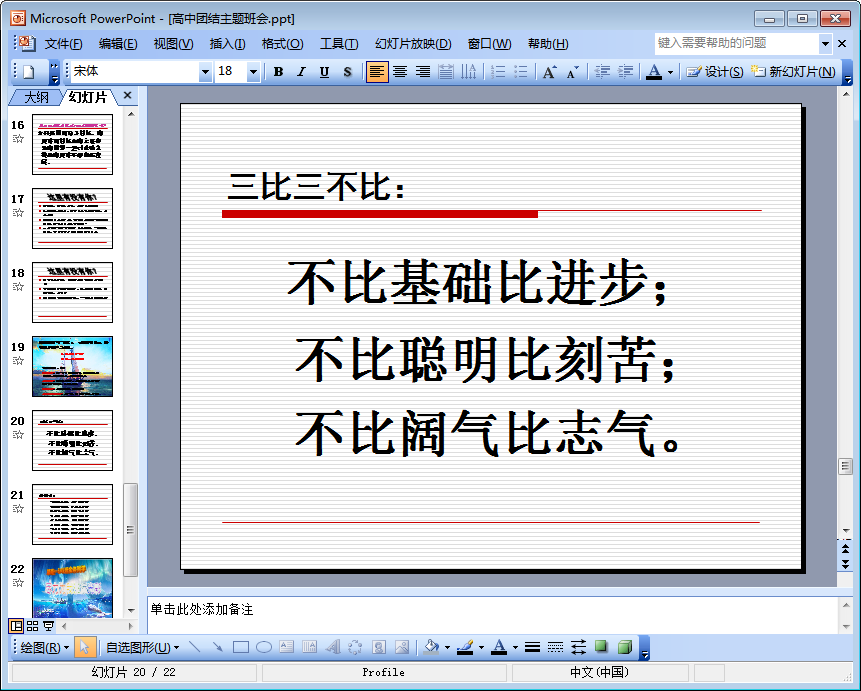
Task: Start slide show from current slide
Action: (48, 626)
